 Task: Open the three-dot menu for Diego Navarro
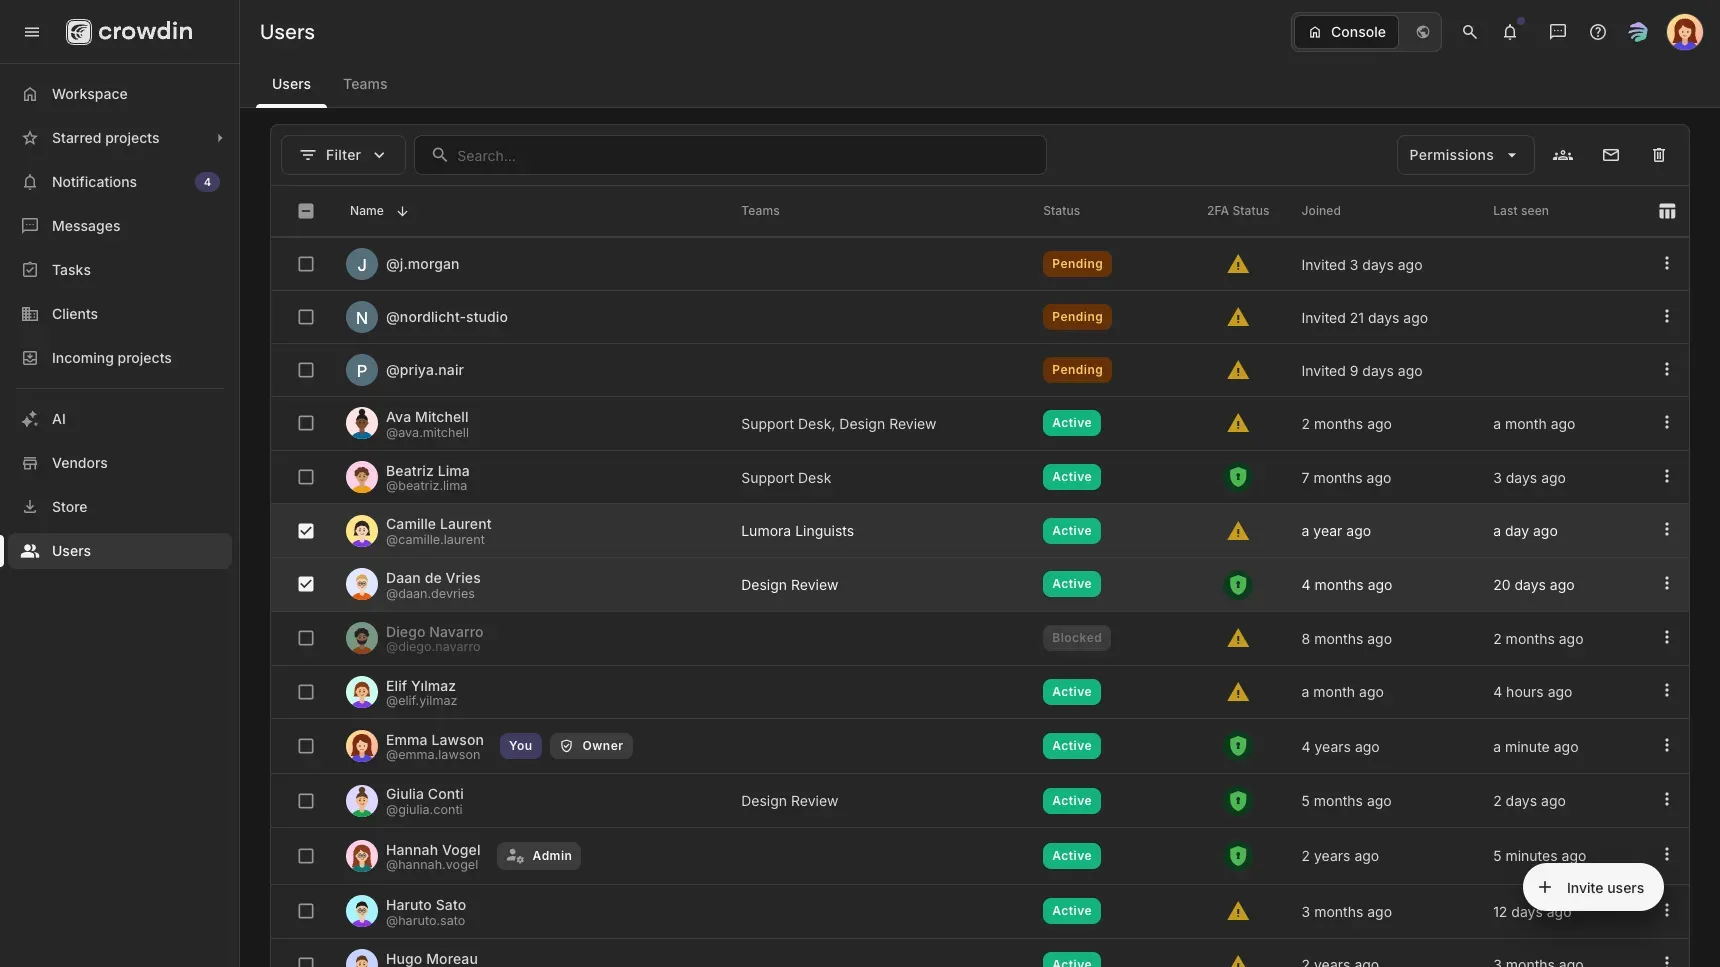point(1666,637)
